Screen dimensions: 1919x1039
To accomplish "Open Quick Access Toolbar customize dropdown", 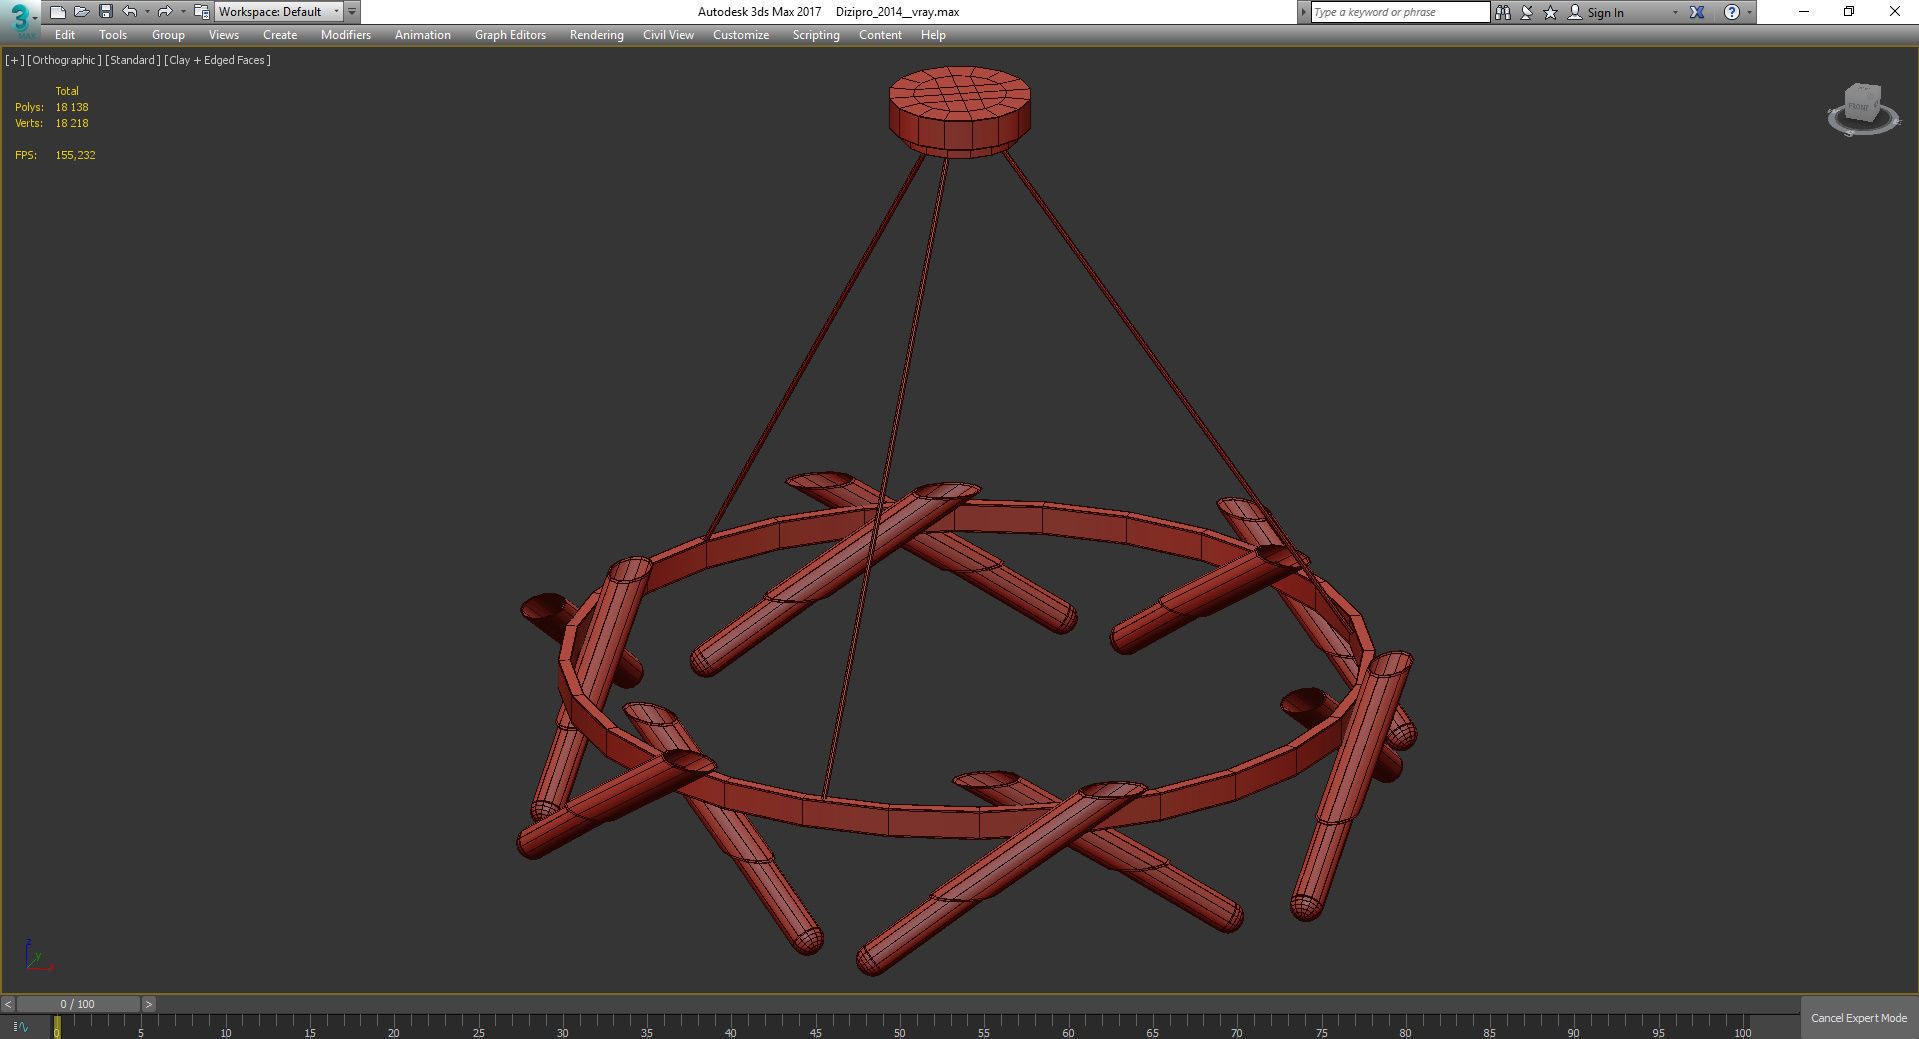I will [x=352, y=12].
